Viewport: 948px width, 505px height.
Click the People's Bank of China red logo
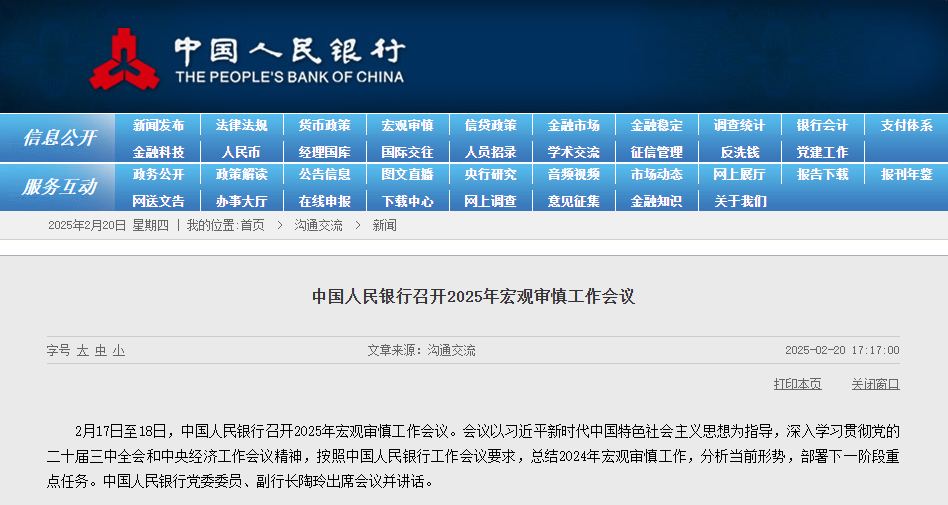click(125, 59)
